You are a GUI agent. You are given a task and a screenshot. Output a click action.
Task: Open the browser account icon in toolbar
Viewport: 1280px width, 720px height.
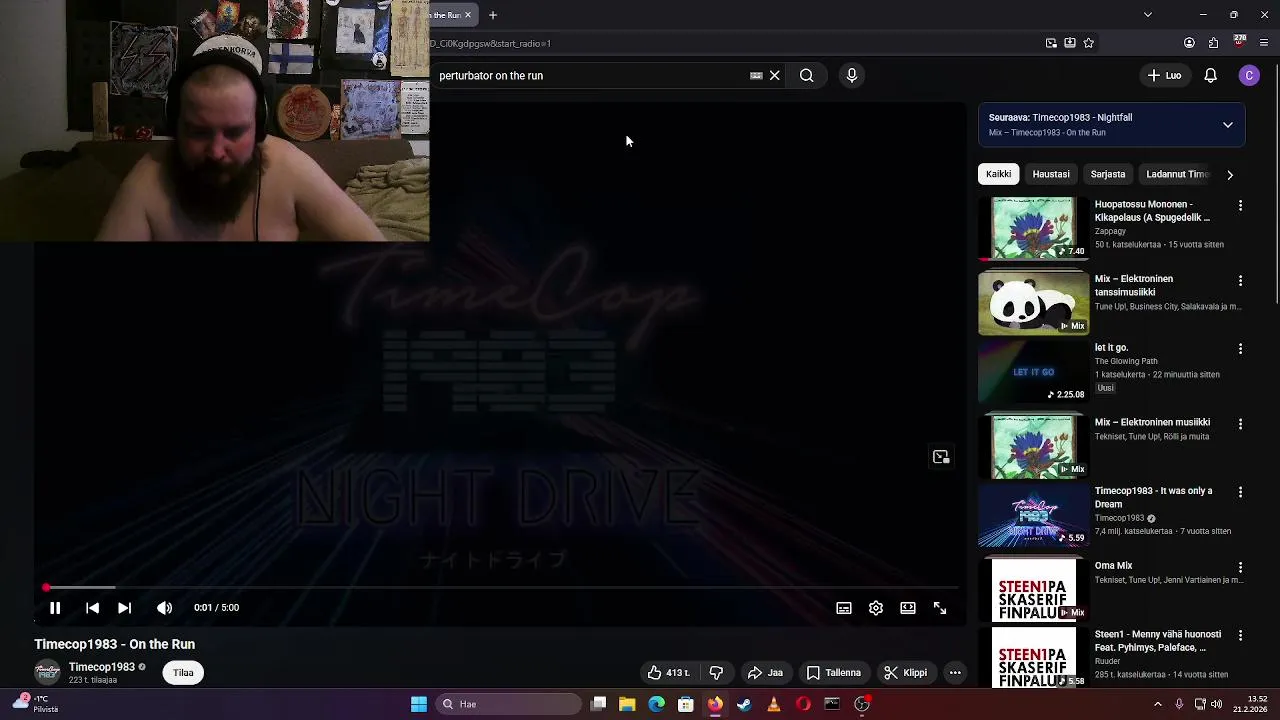1189,43
